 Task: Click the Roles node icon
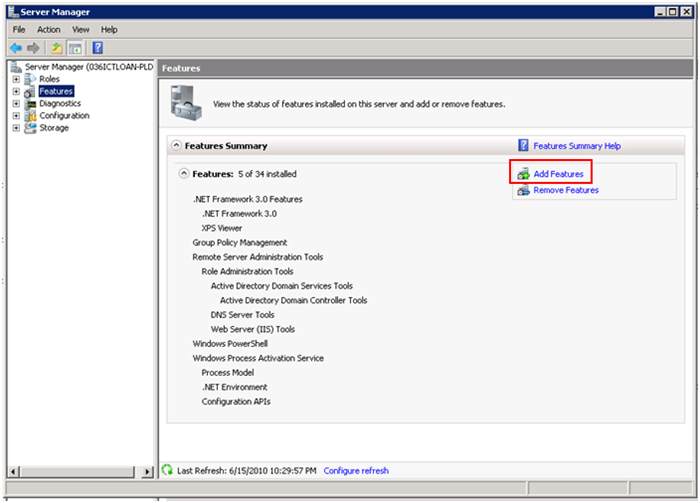click(x=30, y=79)
